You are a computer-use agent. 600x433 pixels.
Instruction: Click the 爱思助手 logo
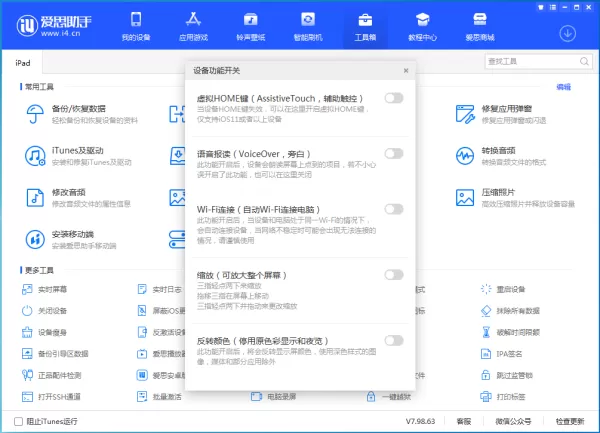tap(54, 26)
